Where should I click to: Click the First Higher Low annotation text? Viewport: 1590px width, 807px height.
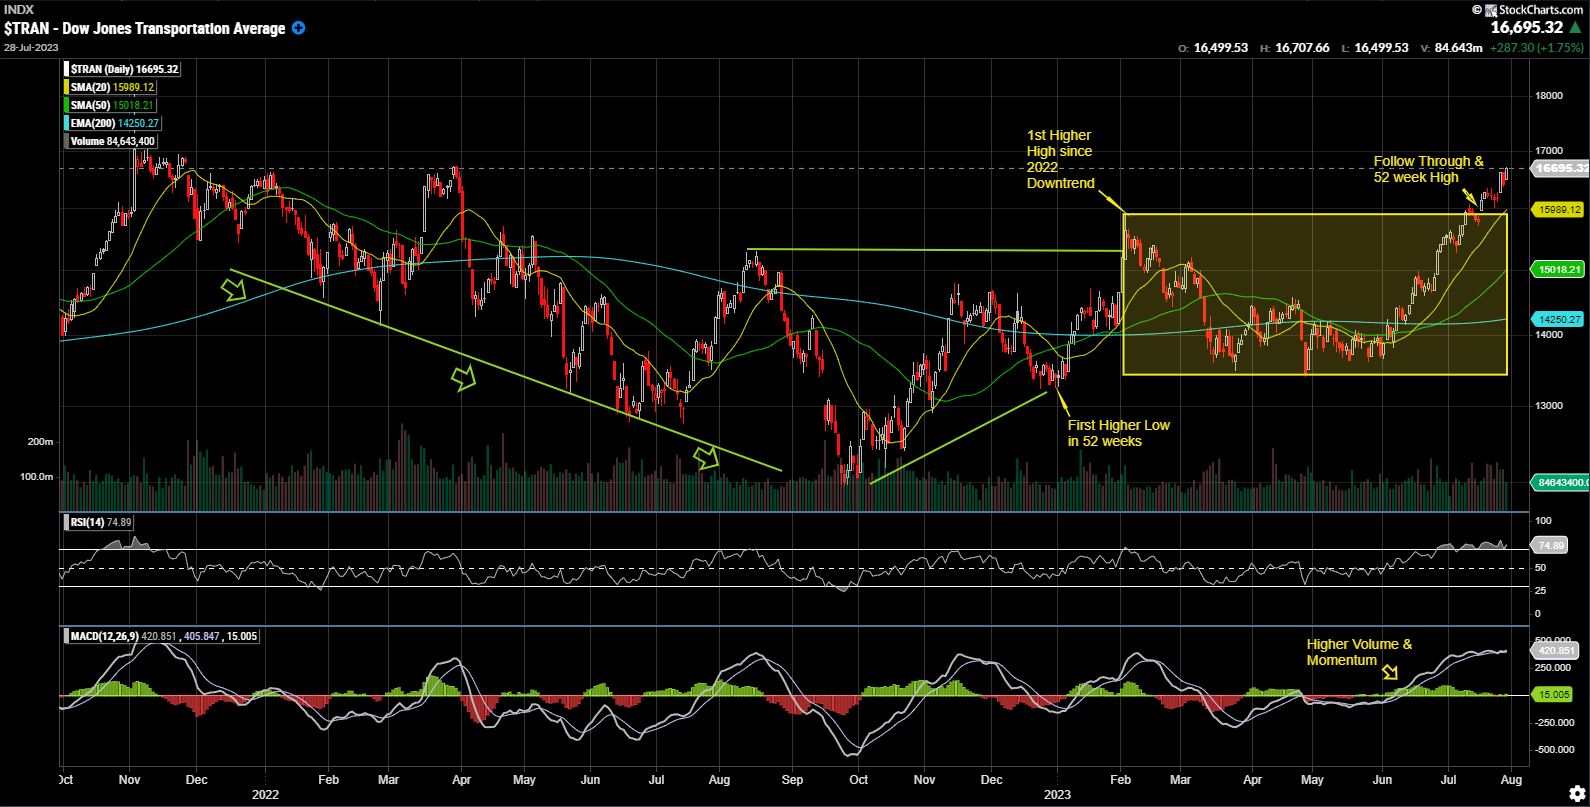pyautogui.click(x=1118, y=433)
